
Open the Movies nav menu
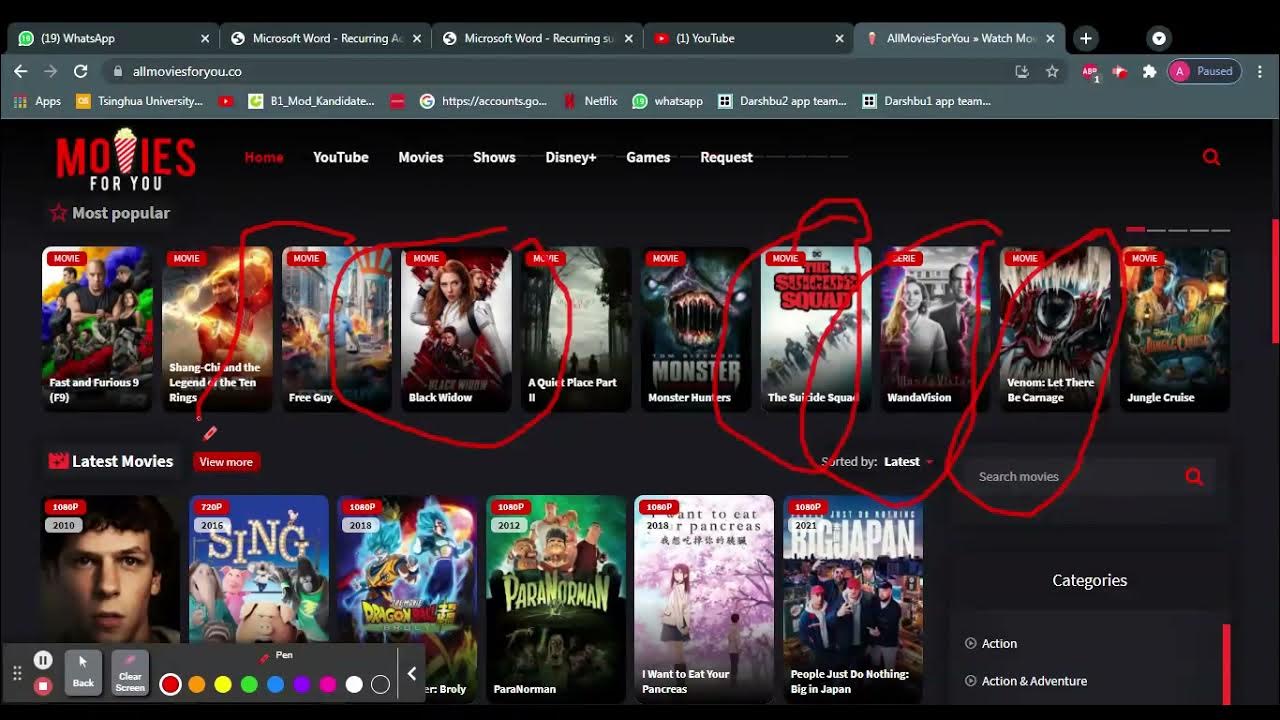pos(421,157)
